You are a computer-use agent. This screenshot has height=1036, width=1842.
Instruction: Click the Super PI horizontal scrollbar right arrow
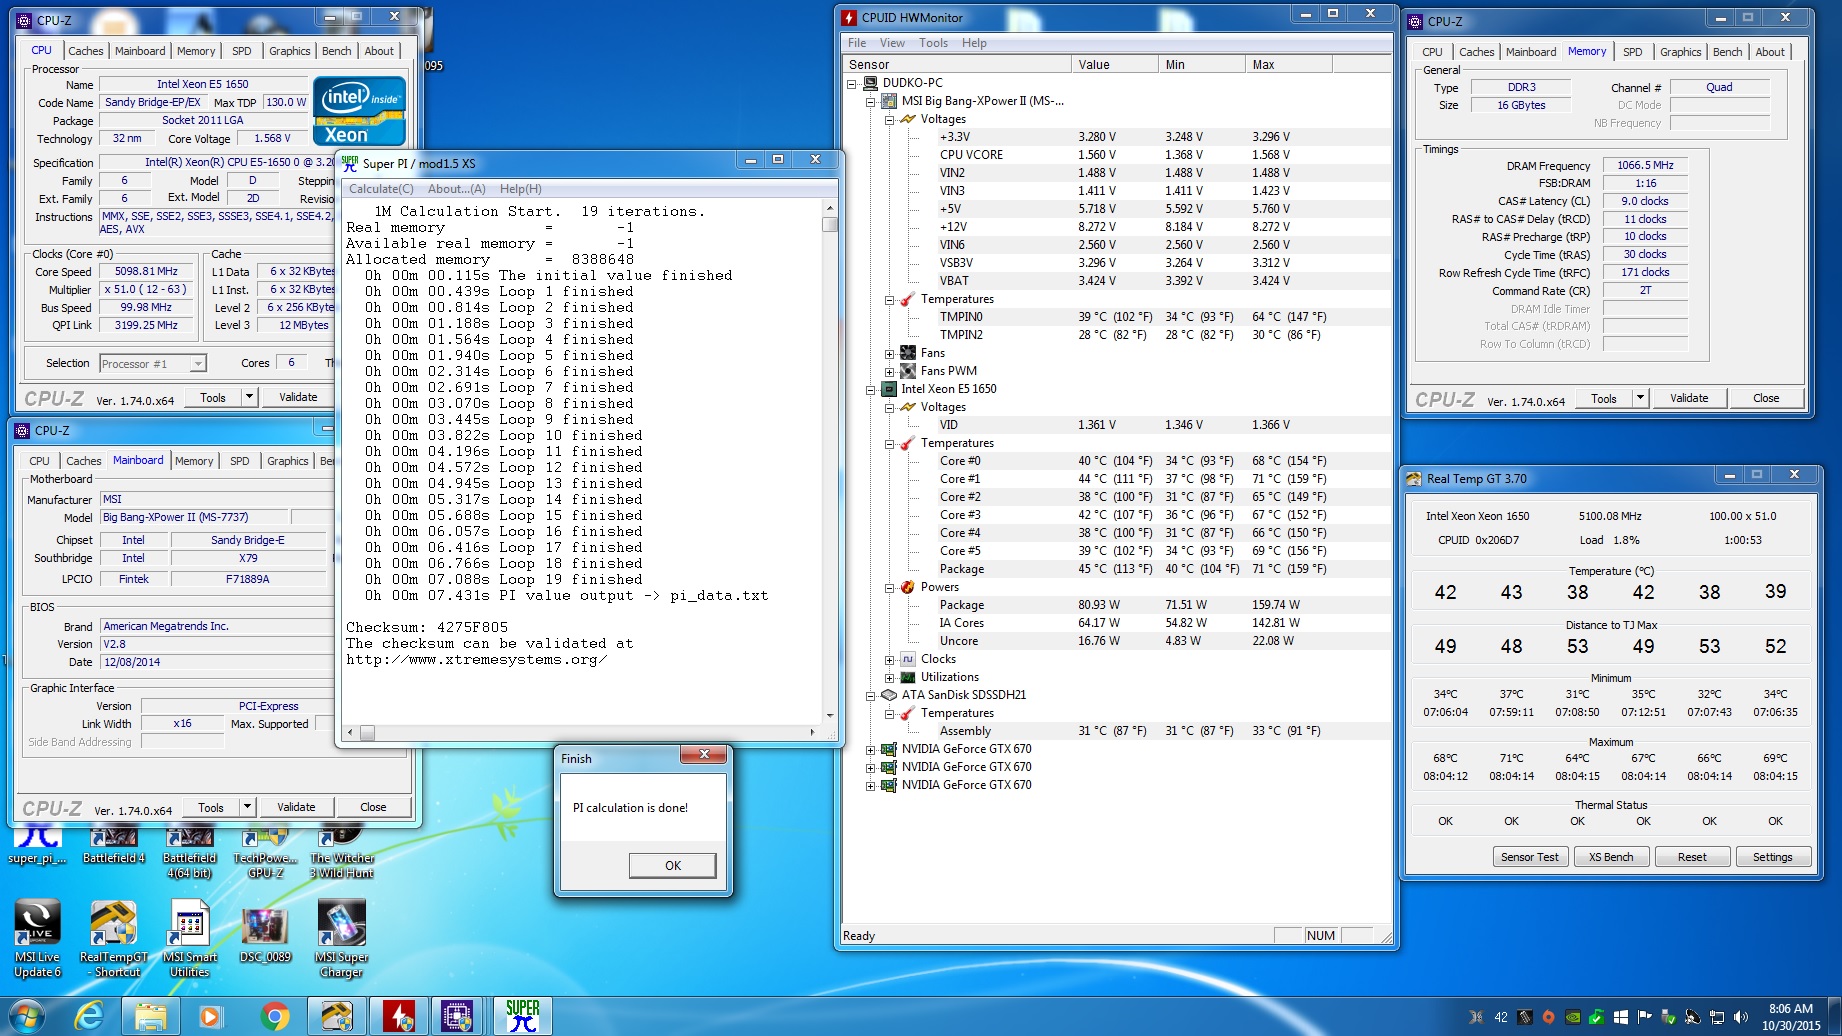coord(812,733)
